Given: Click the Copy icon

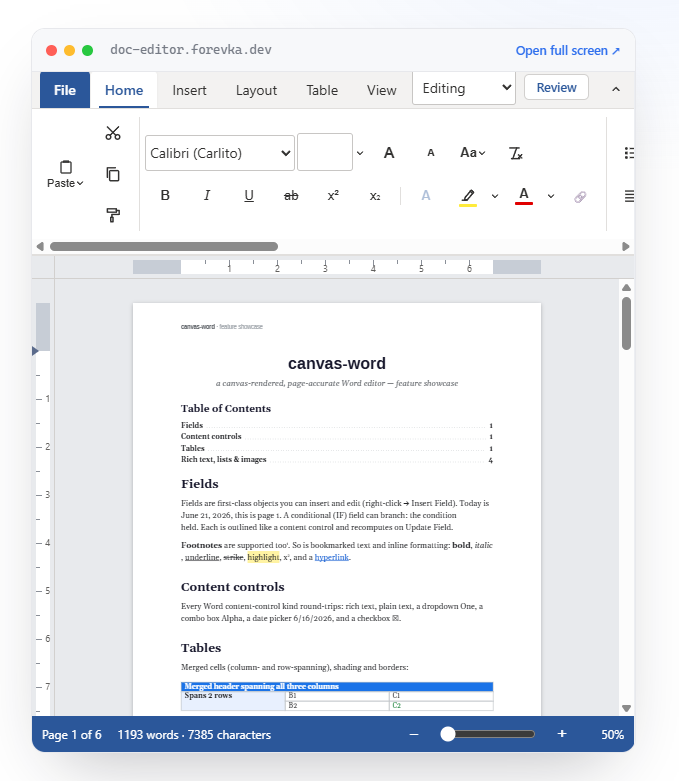Looking at the screenshot, I should [x=113, y=174].
